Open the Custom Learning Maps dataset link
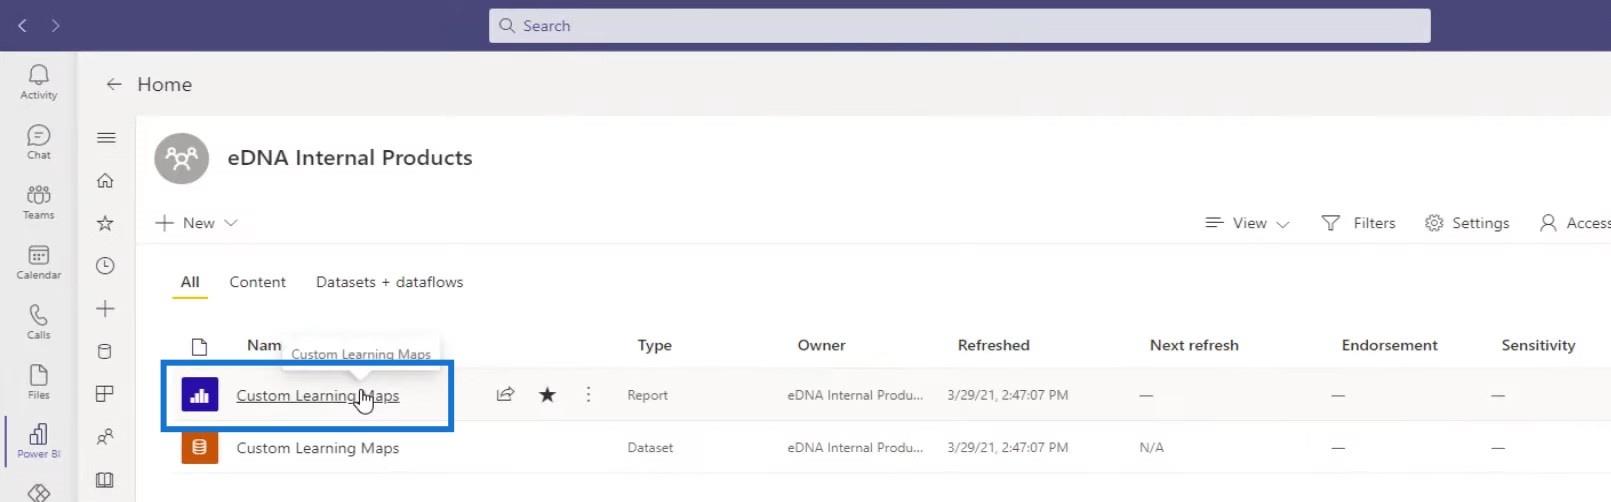This screenshot has height=502, width=1611. (x=317, y=448)
